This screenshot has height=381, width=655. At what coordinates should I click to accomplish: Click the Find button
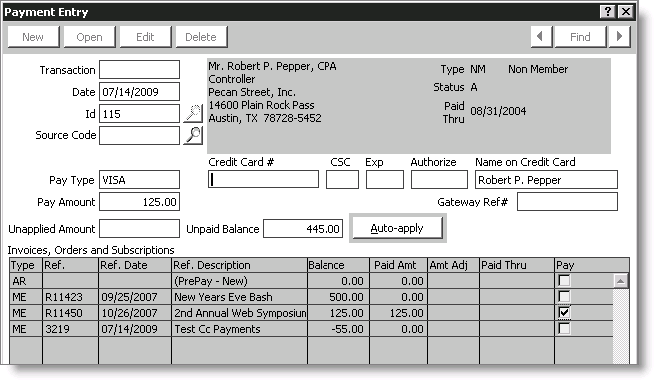click(x=580, y=37)
